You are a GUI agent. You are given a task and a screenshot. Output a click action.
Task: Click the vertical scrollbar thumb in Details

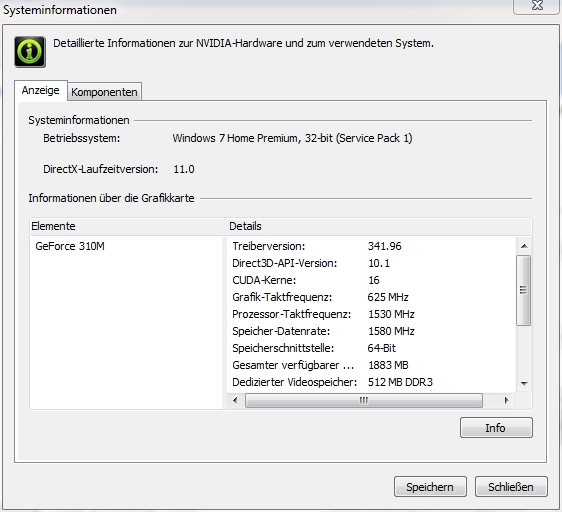[x=524, y=290]
